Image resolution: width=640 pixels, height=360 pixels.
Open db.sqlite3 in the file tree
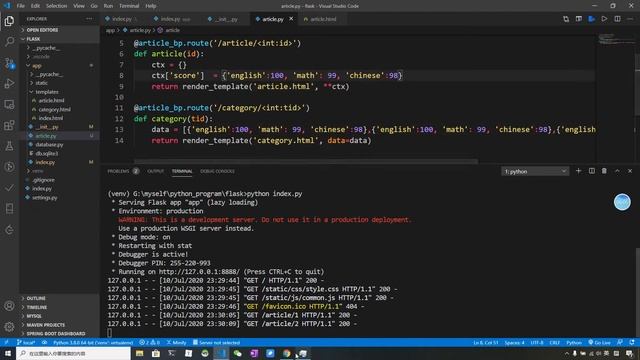[47, 153]
